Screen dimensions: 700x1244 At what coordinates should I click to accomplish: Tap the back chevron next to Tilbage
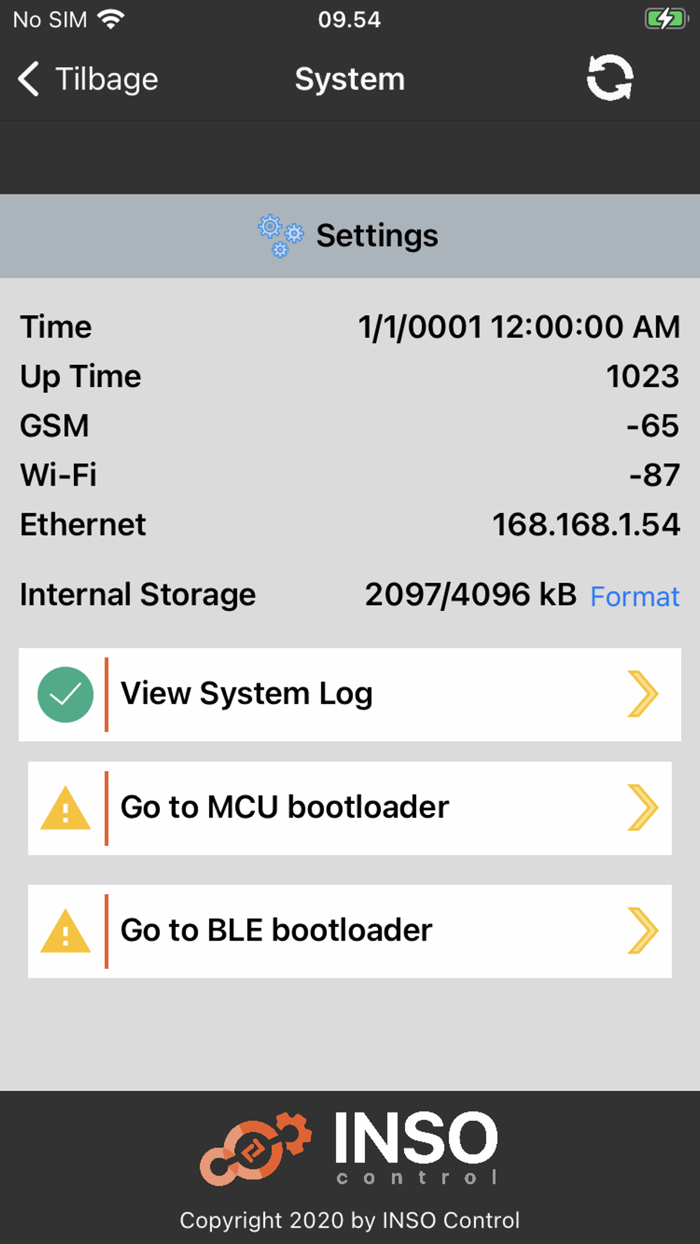pyautogui.click(x=28, y=78)
